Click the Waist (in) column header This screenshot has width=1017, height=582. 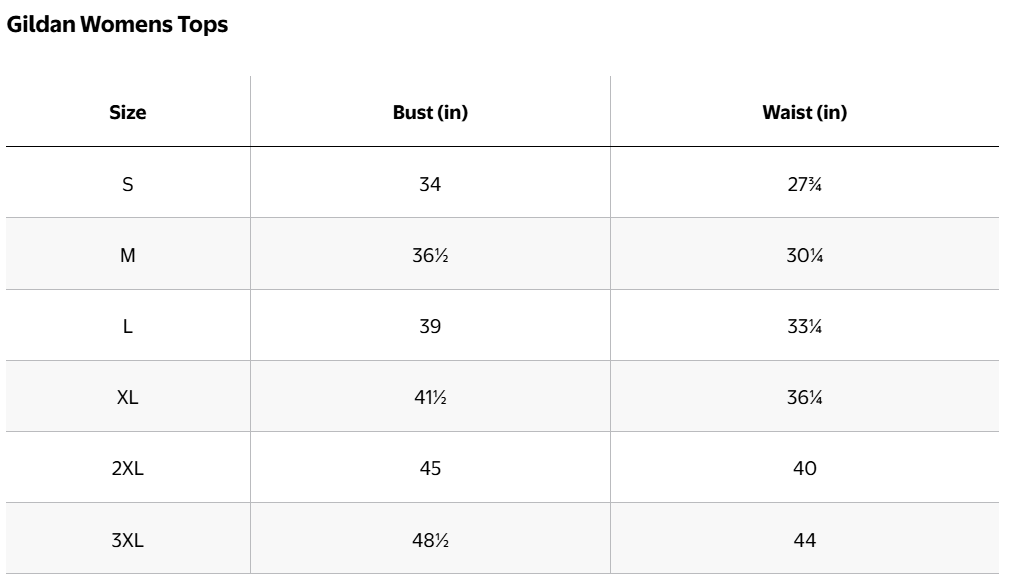click(804, 113)
